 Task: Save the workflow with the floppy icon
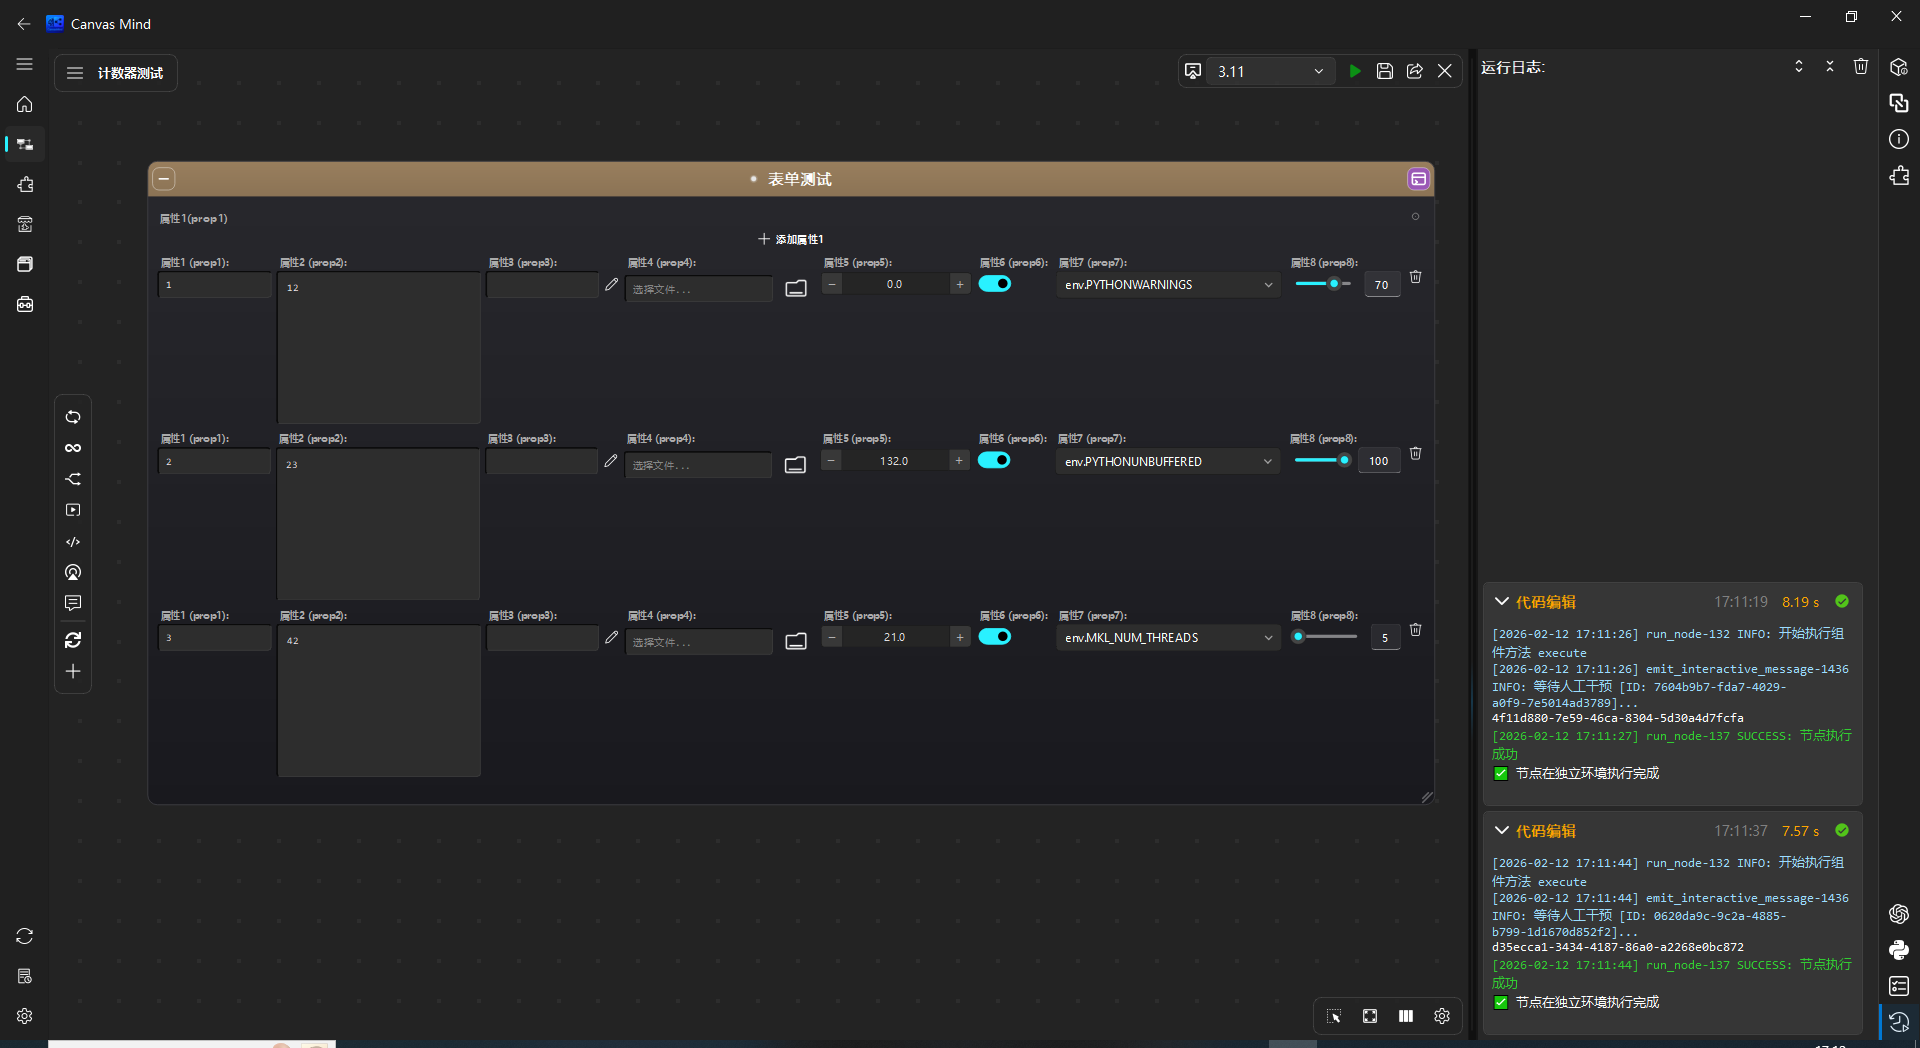click(1384, 71)
